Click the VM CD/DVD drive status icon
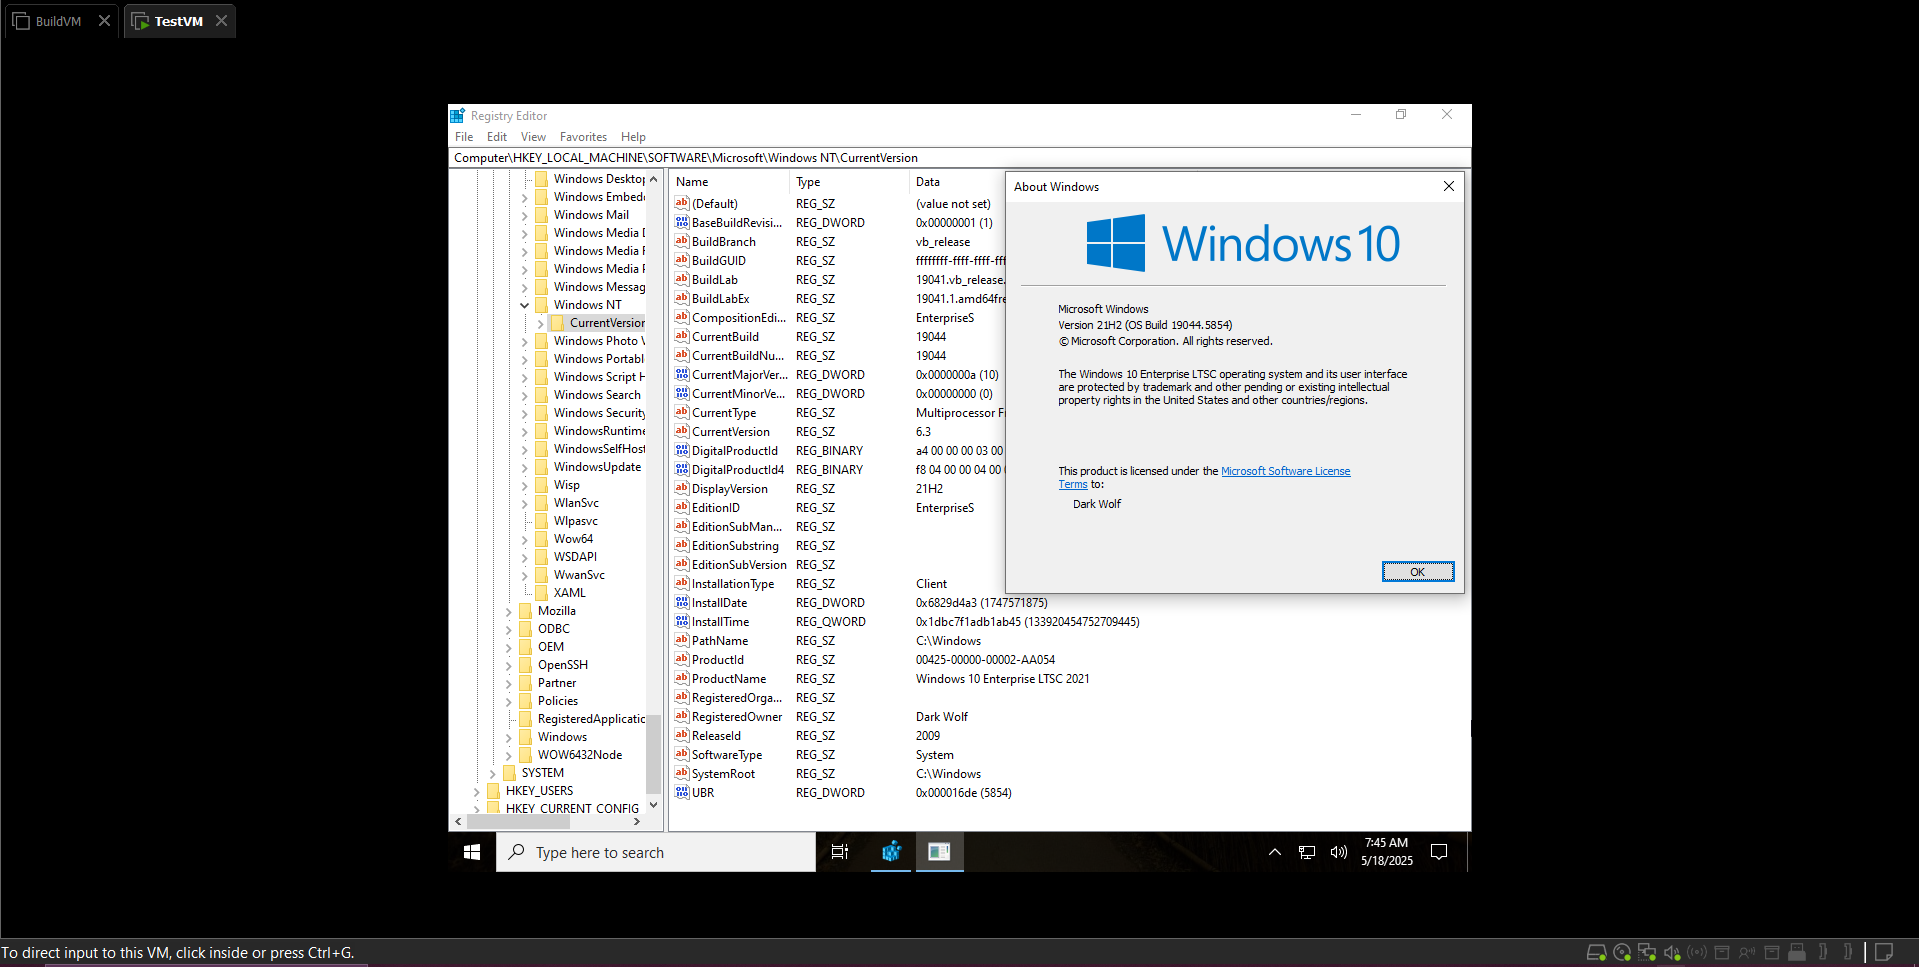1919x967 pixels. 1622,952
